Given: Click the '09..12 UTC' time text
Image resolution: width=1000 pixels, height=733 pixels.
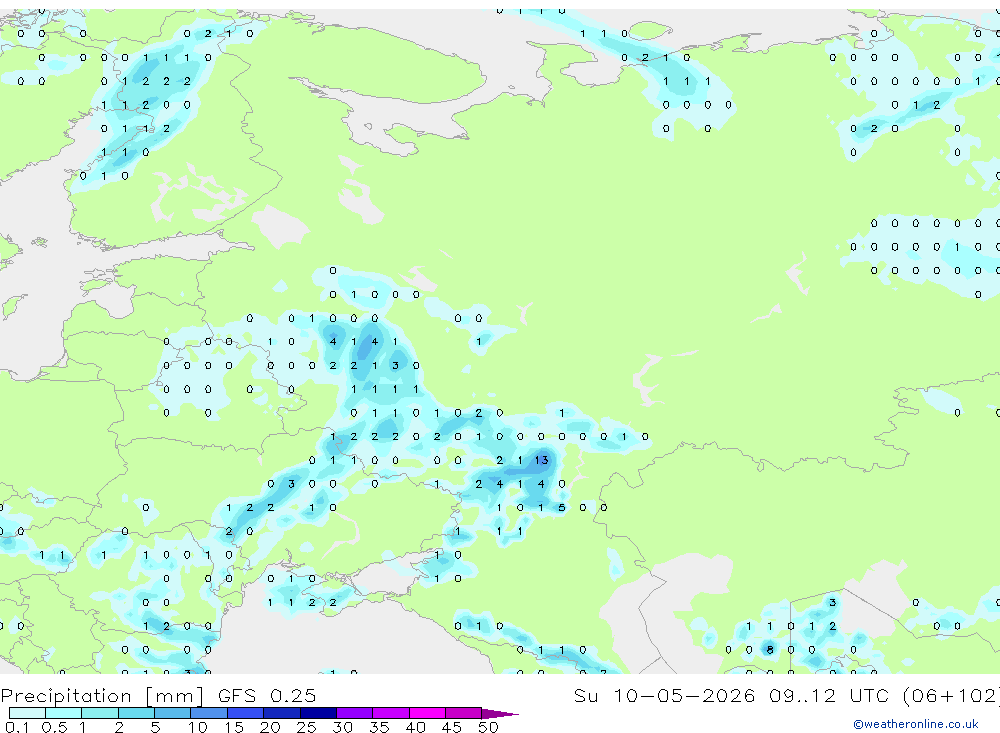Looking at the screenshot, I should pyautogui.click(x=829, y=695).
